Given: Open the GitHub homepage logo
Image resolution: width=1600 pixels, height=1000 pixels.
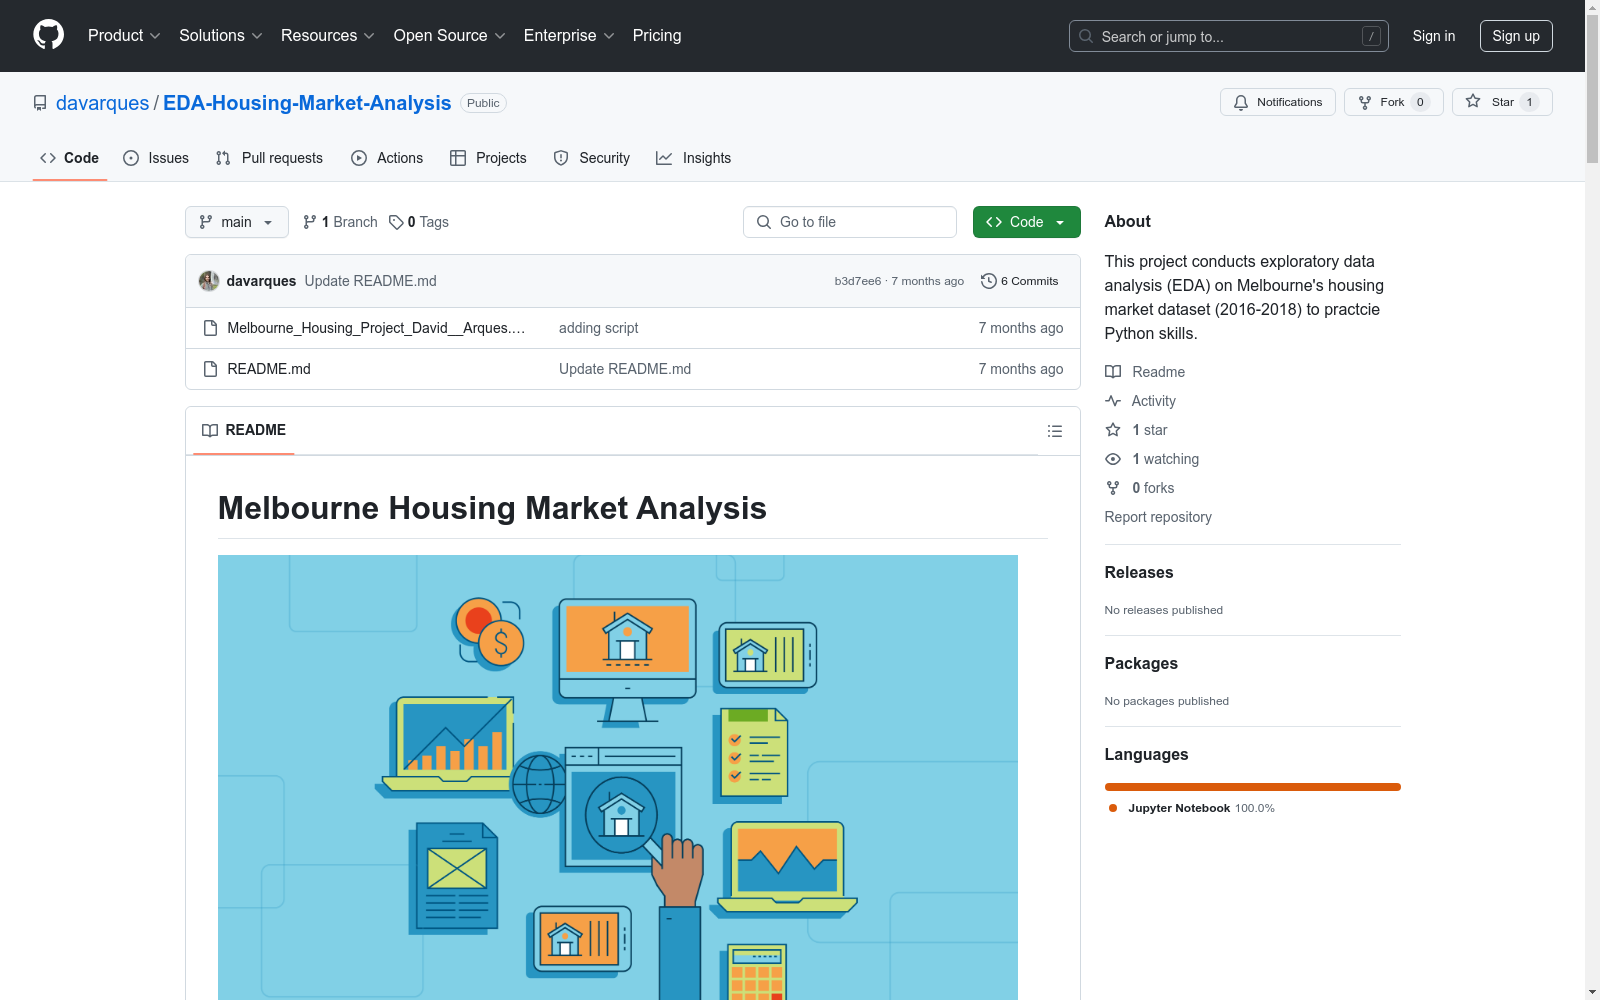Looking at the screenshot, I should 48,35.
